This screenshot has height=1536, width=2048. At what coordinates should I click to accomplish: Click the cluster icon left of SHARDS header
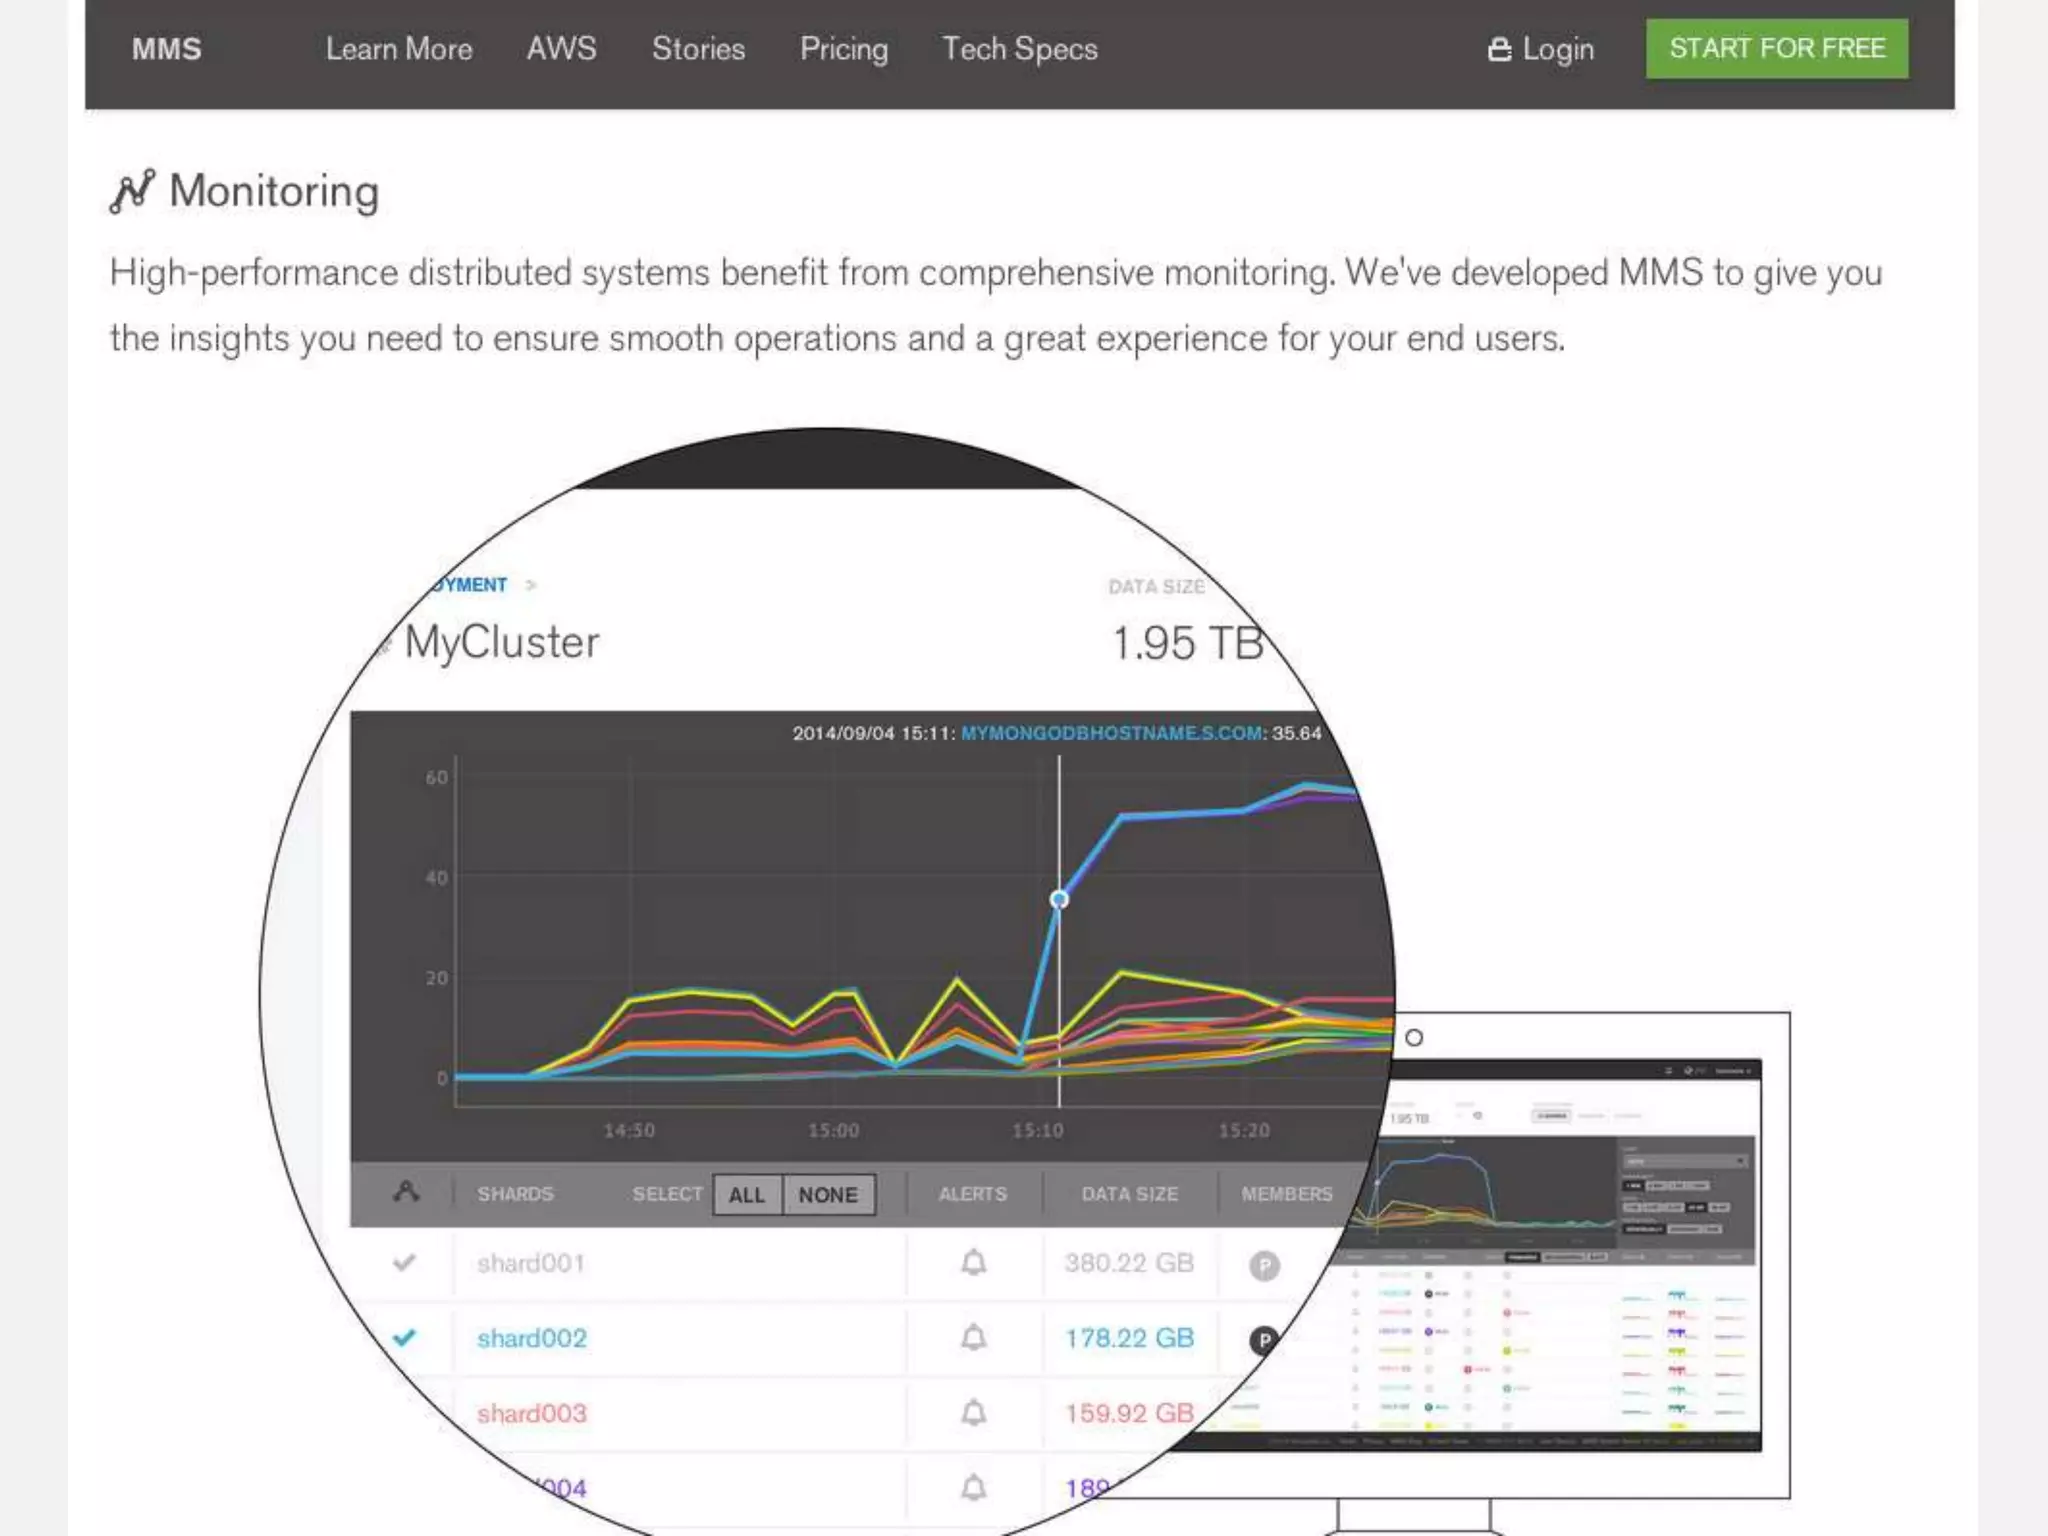[x=406, y=1192]
